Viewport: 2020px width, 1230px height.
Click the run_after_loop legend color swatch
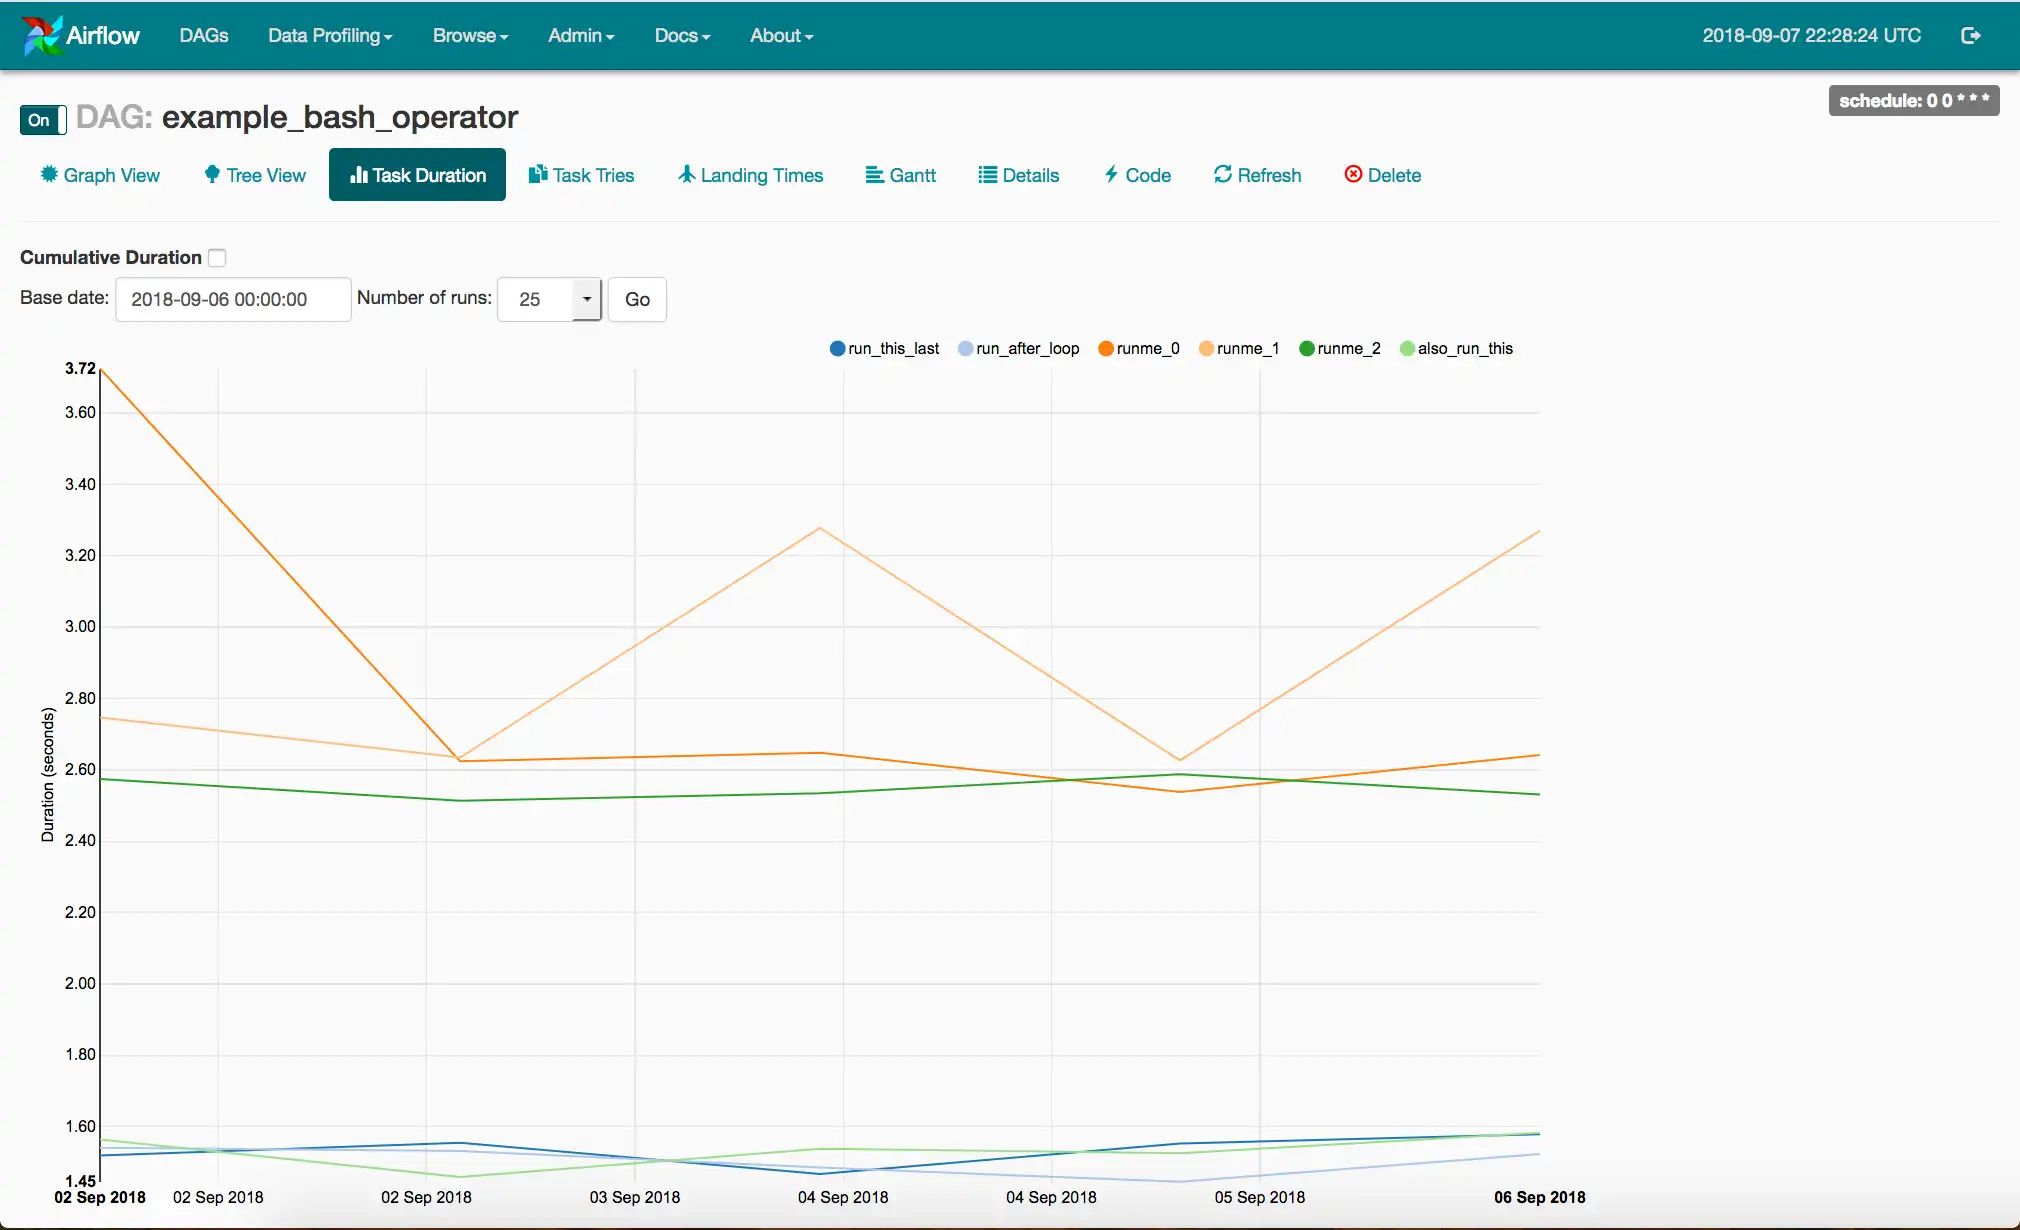click(x=964, y=348)
